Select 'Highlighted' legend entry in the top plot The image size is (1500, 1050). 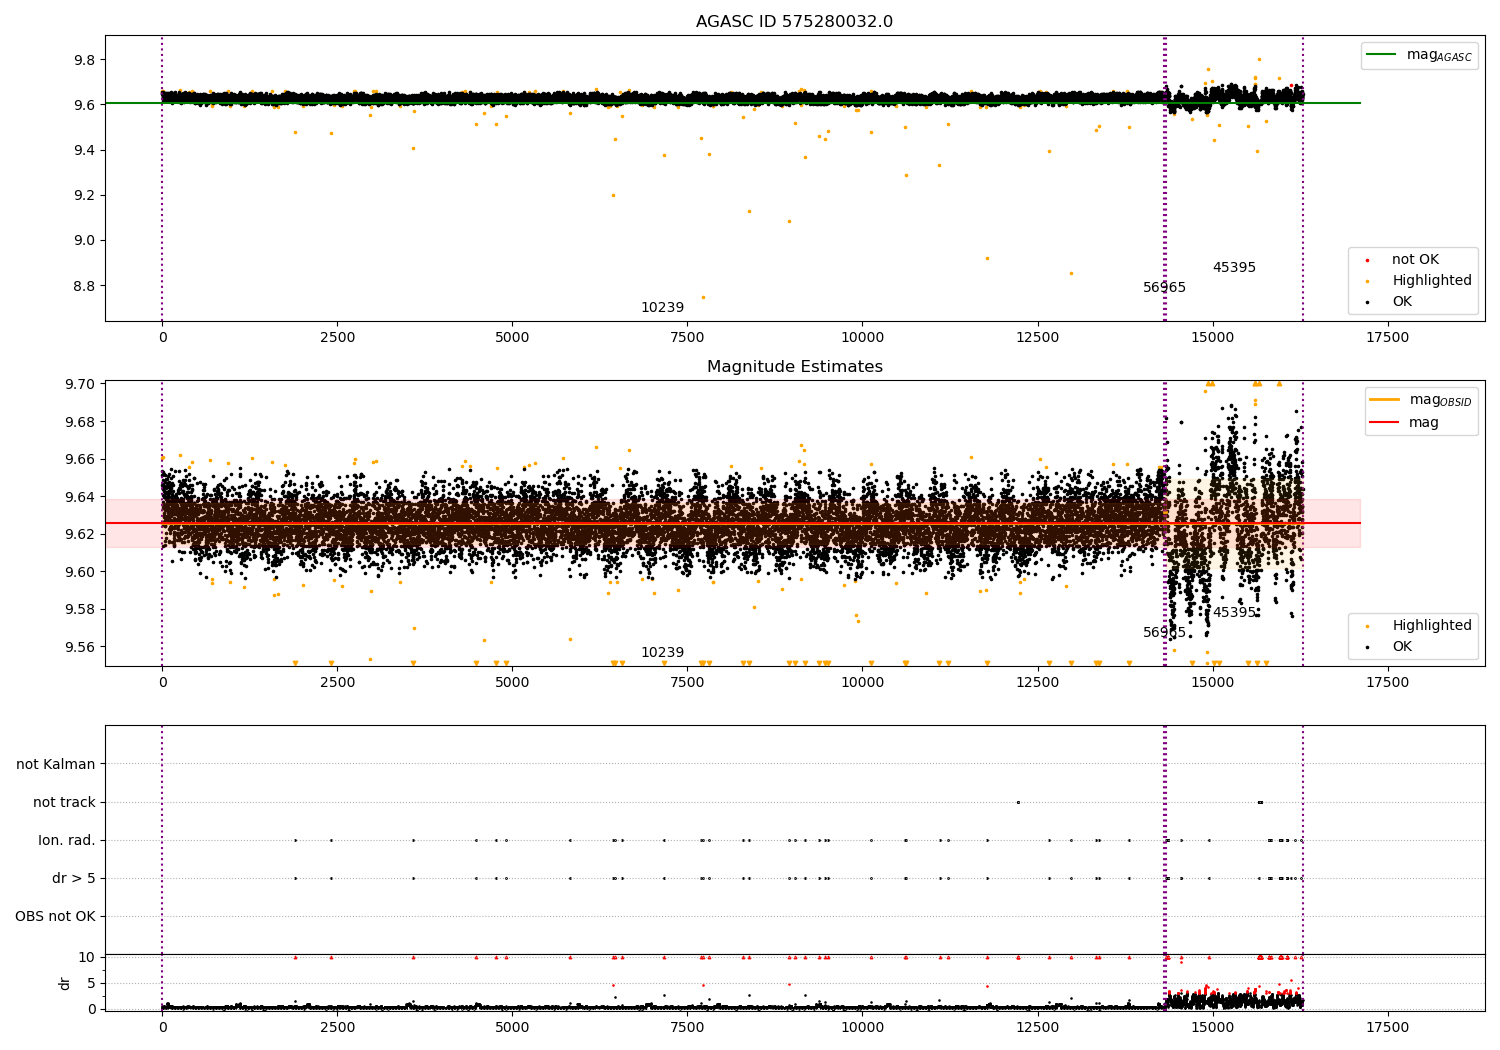click(1432, 281)
